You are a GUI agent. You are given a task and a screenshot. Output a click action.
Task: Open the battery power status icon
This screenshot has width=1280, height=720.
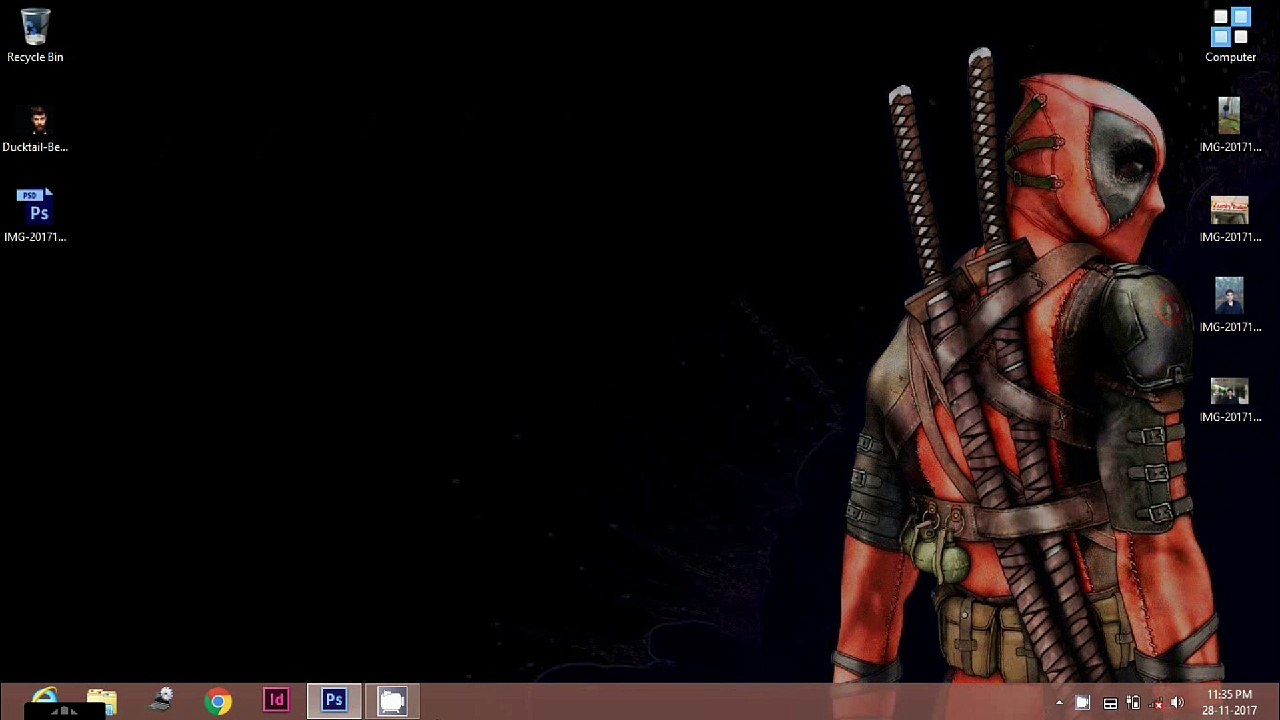(1133, 703)
